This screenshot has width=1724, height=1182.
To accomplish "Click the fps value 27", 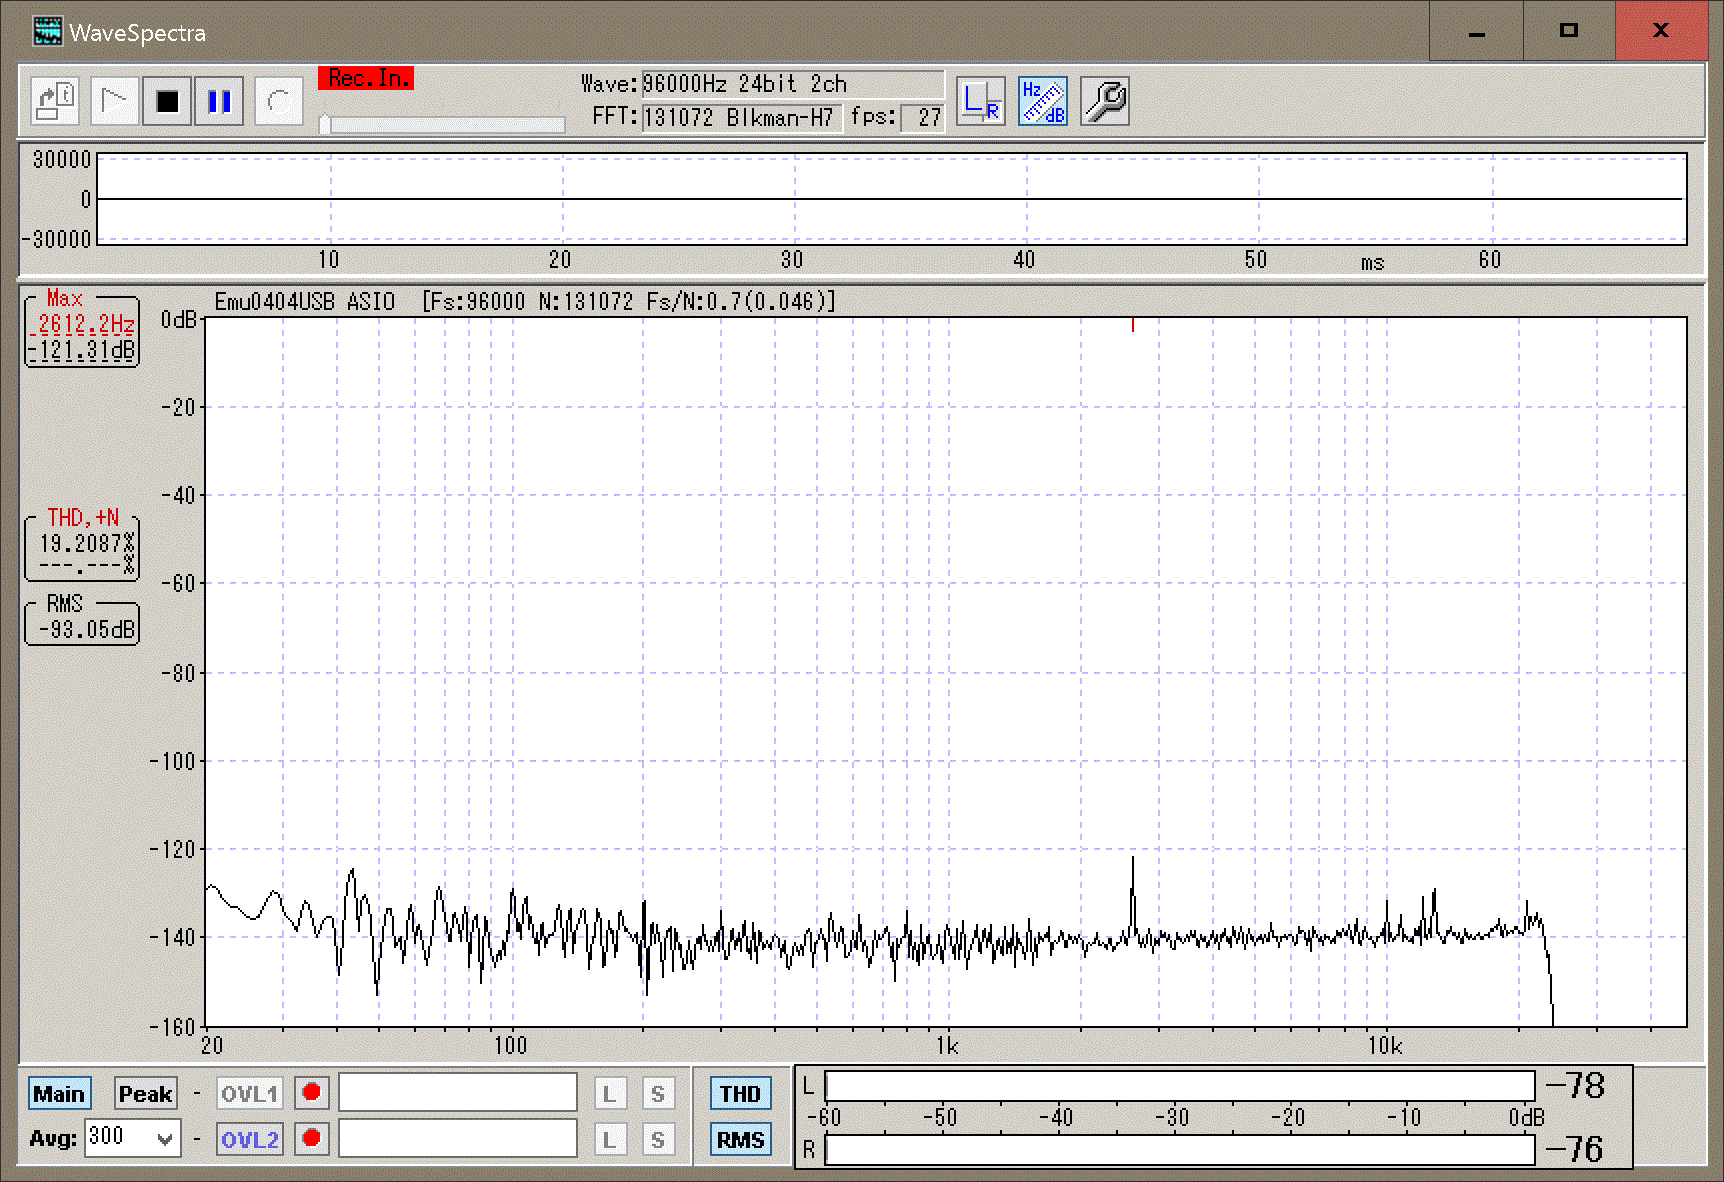I will (x=922, y=118).
